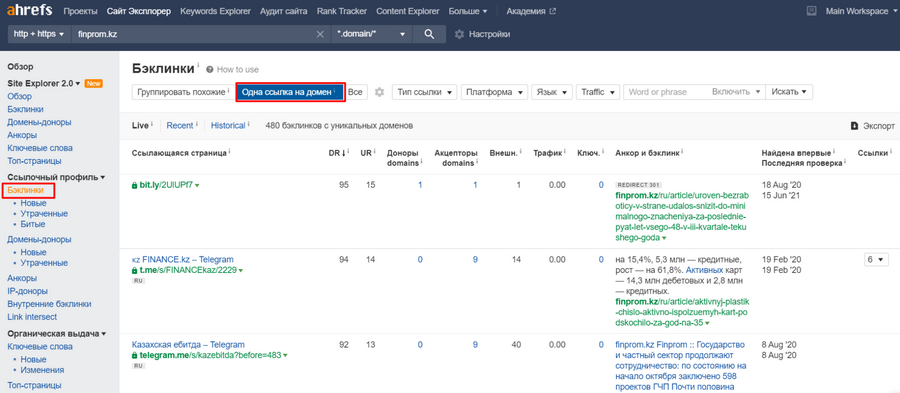Screen dimensions: 900x393
Task: Expand the 6 links dropdown
Action: pos(876,260)
